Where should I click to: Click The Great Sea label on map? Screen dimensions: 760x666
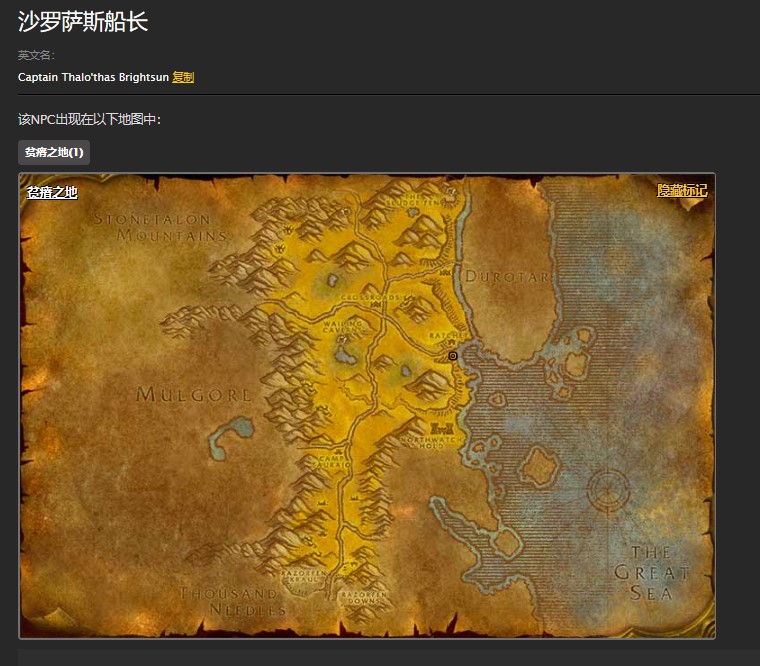[x=651, y=573]
